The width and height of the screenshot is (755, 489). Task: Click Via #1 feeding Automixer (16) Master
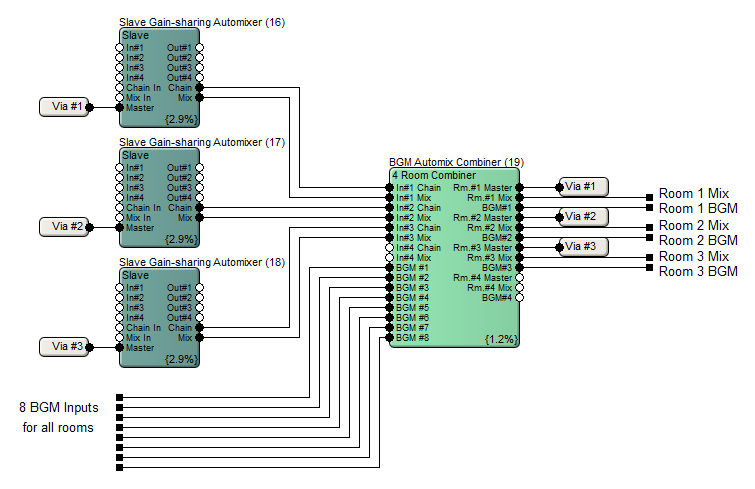(x=64, y=107)
